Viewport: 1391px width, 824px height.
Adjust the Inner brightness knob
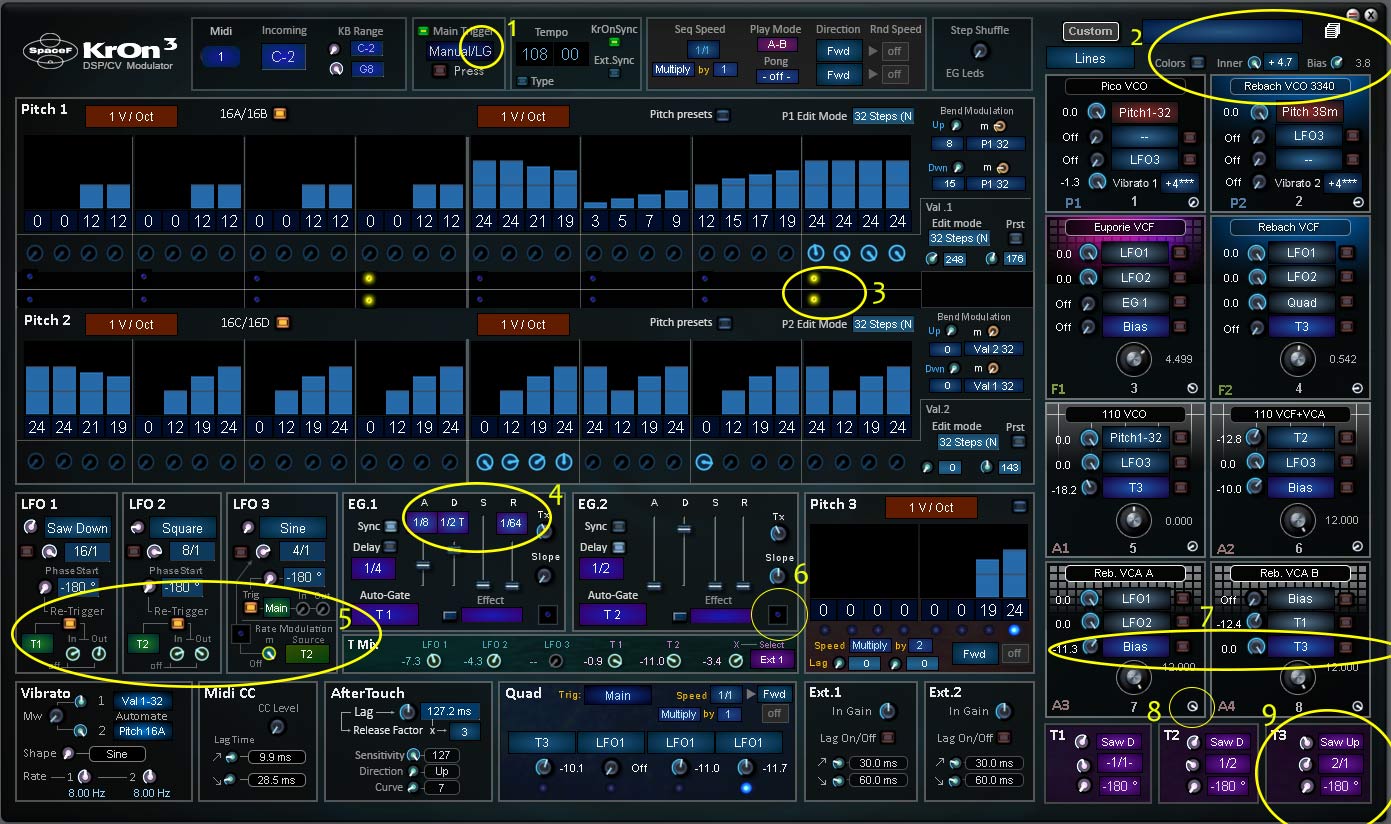click(x=1254, y=63)
